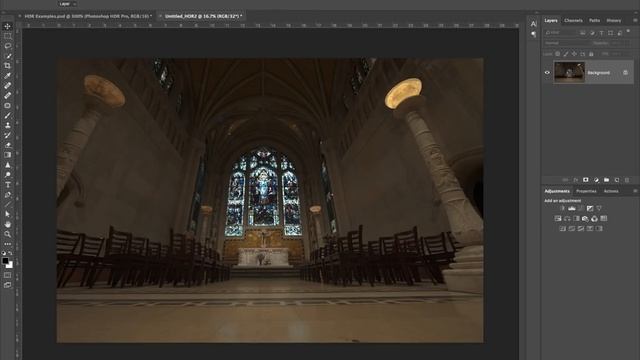Select the Hand tool
Image resolution: width=640 pixels, height=360 pixels.
(7, 224)
